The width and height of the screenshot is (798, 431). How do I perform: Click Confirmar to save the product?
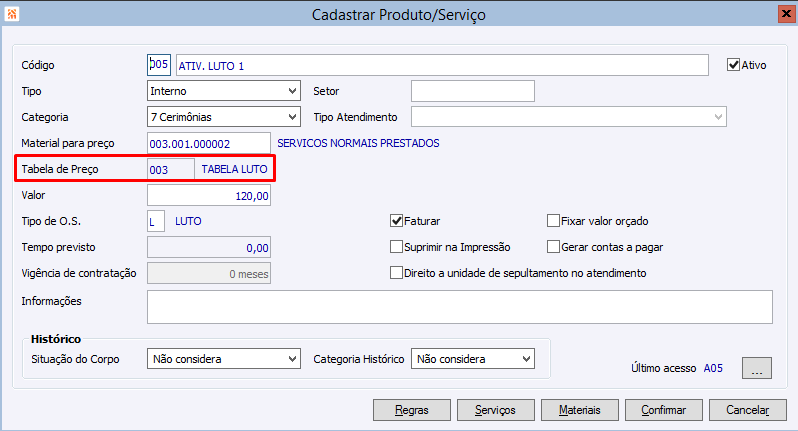click(x=664, y=409)
